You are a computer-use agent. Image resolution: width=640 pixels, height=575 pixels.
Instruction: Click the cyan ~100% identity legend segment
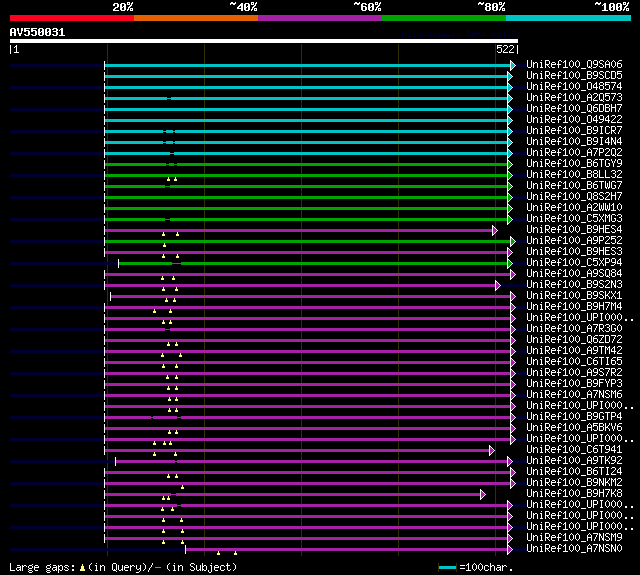569,18
